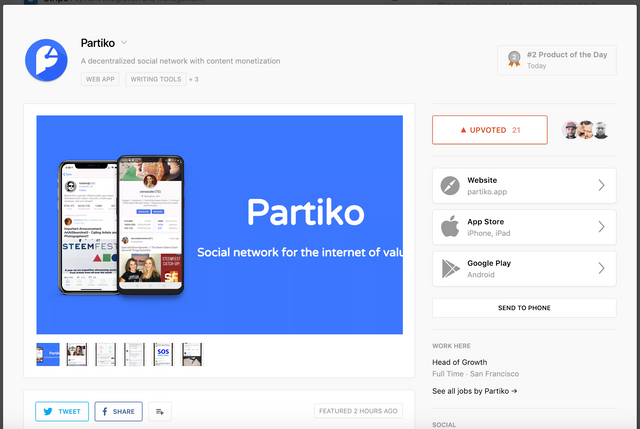This screenshot has width=640, height=429.
Task: Select the fourth gallery thumbnail
Action: click(x=134, y=354)
